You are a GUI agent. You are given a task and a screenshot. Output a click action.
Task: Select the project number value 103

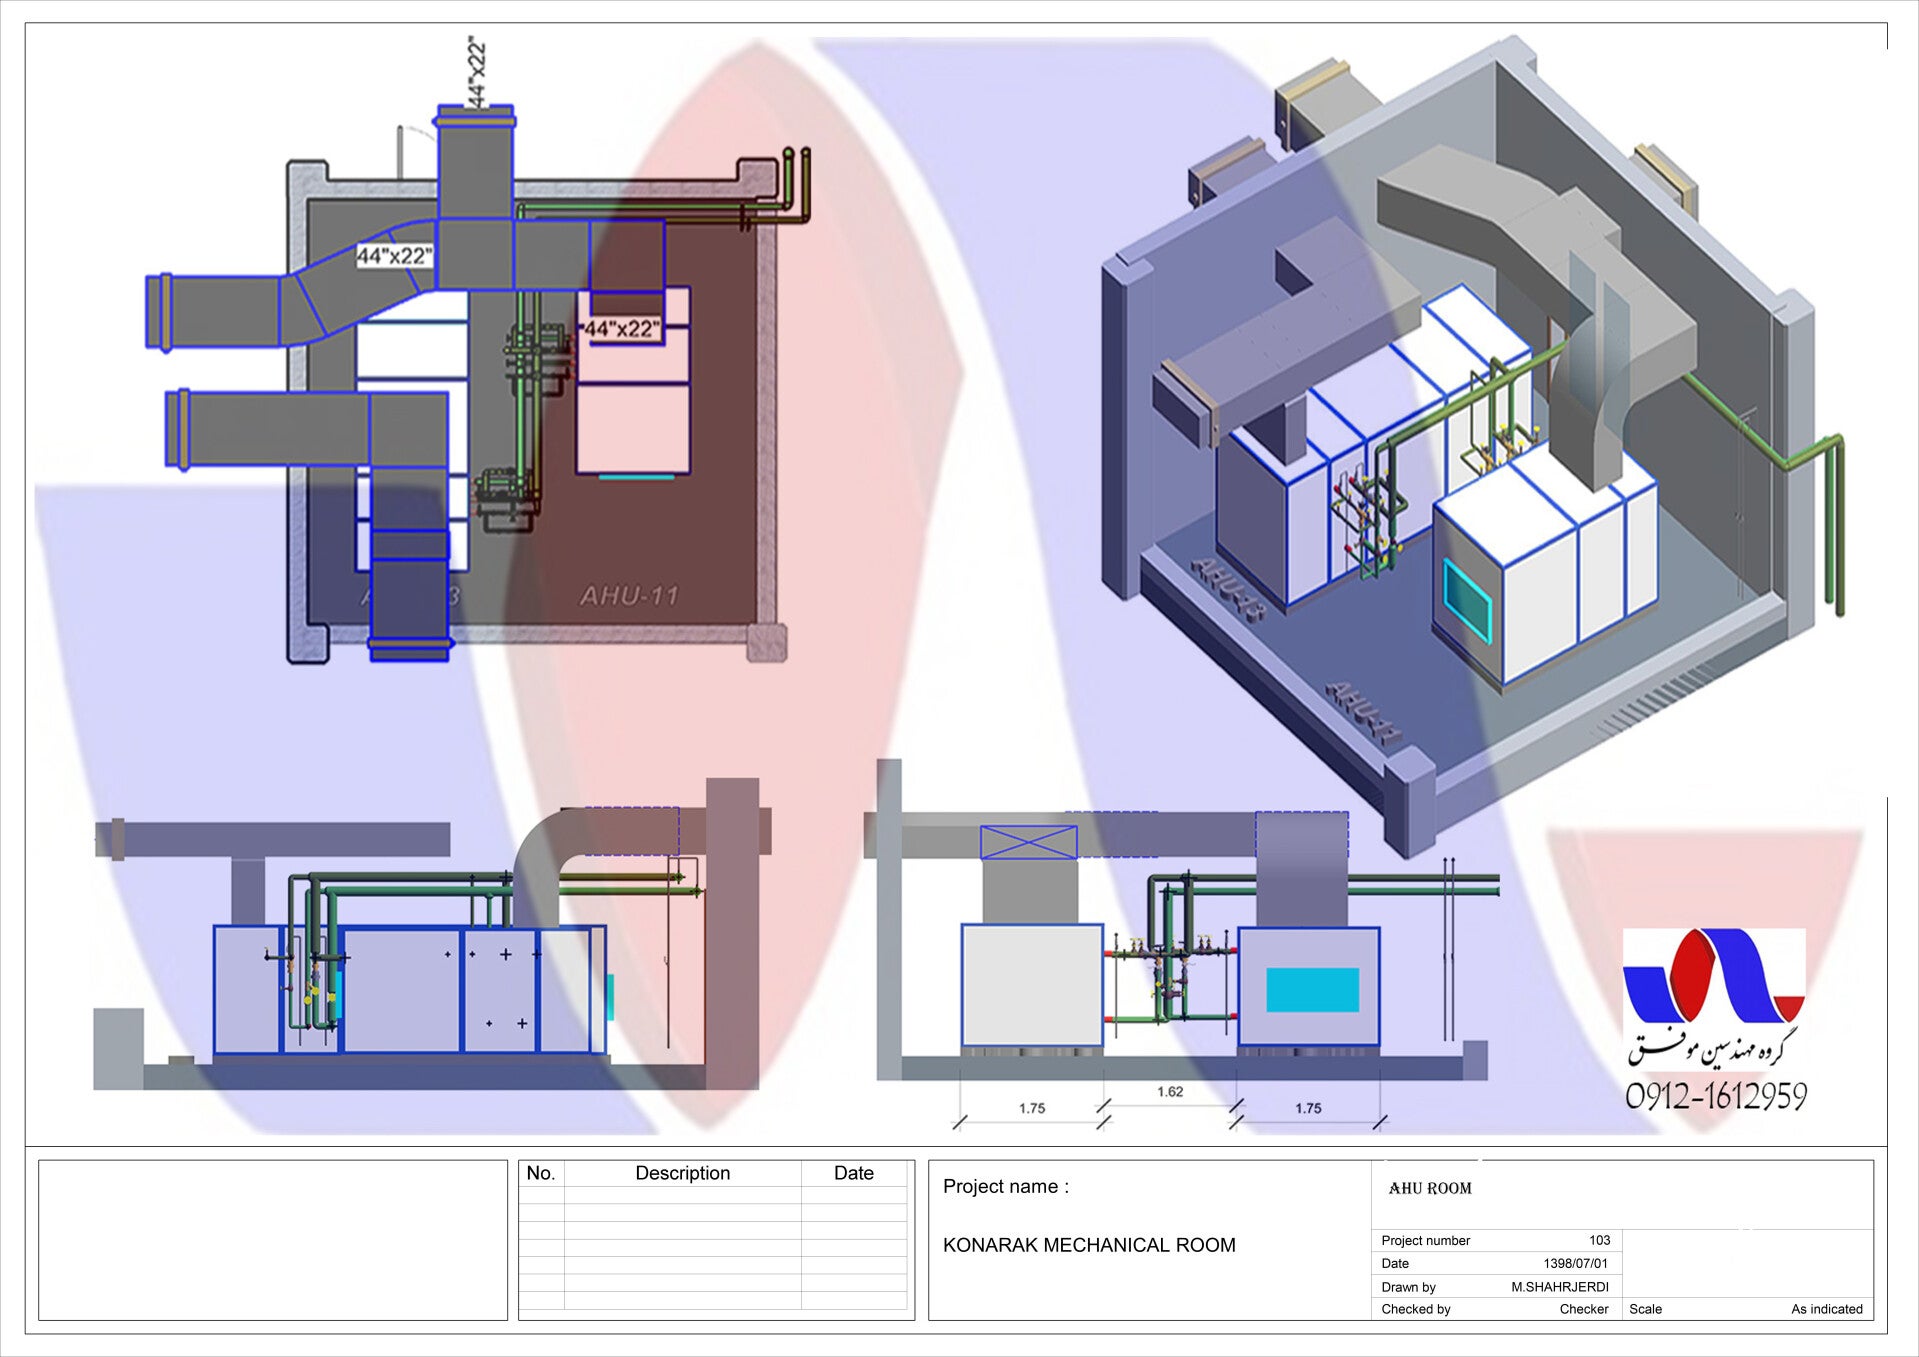[1599, 1241]
